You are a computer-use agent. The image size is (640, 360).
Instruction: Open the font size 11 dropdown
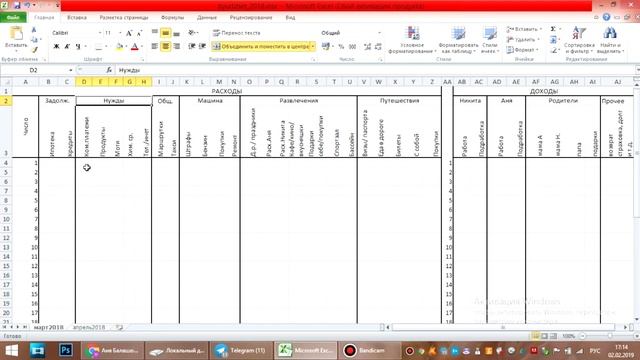(x=120, y=33)
